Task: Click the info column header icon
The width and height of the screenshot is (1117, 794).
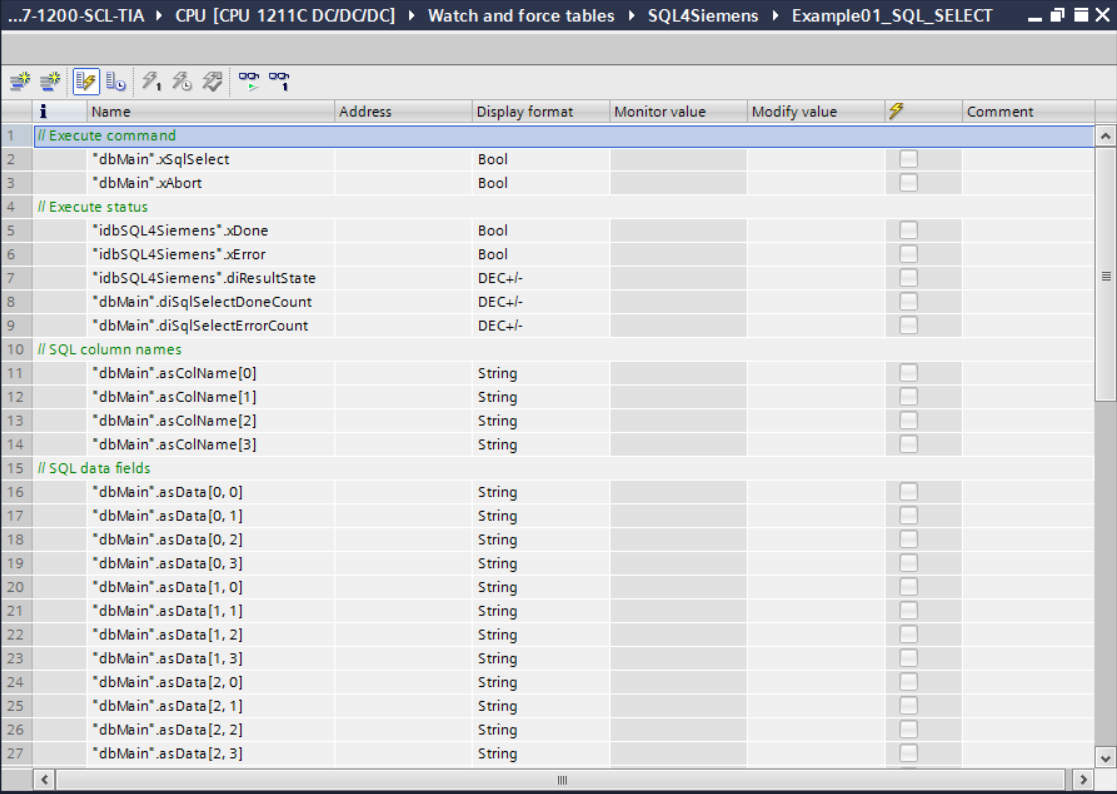Action: (43, 111)
